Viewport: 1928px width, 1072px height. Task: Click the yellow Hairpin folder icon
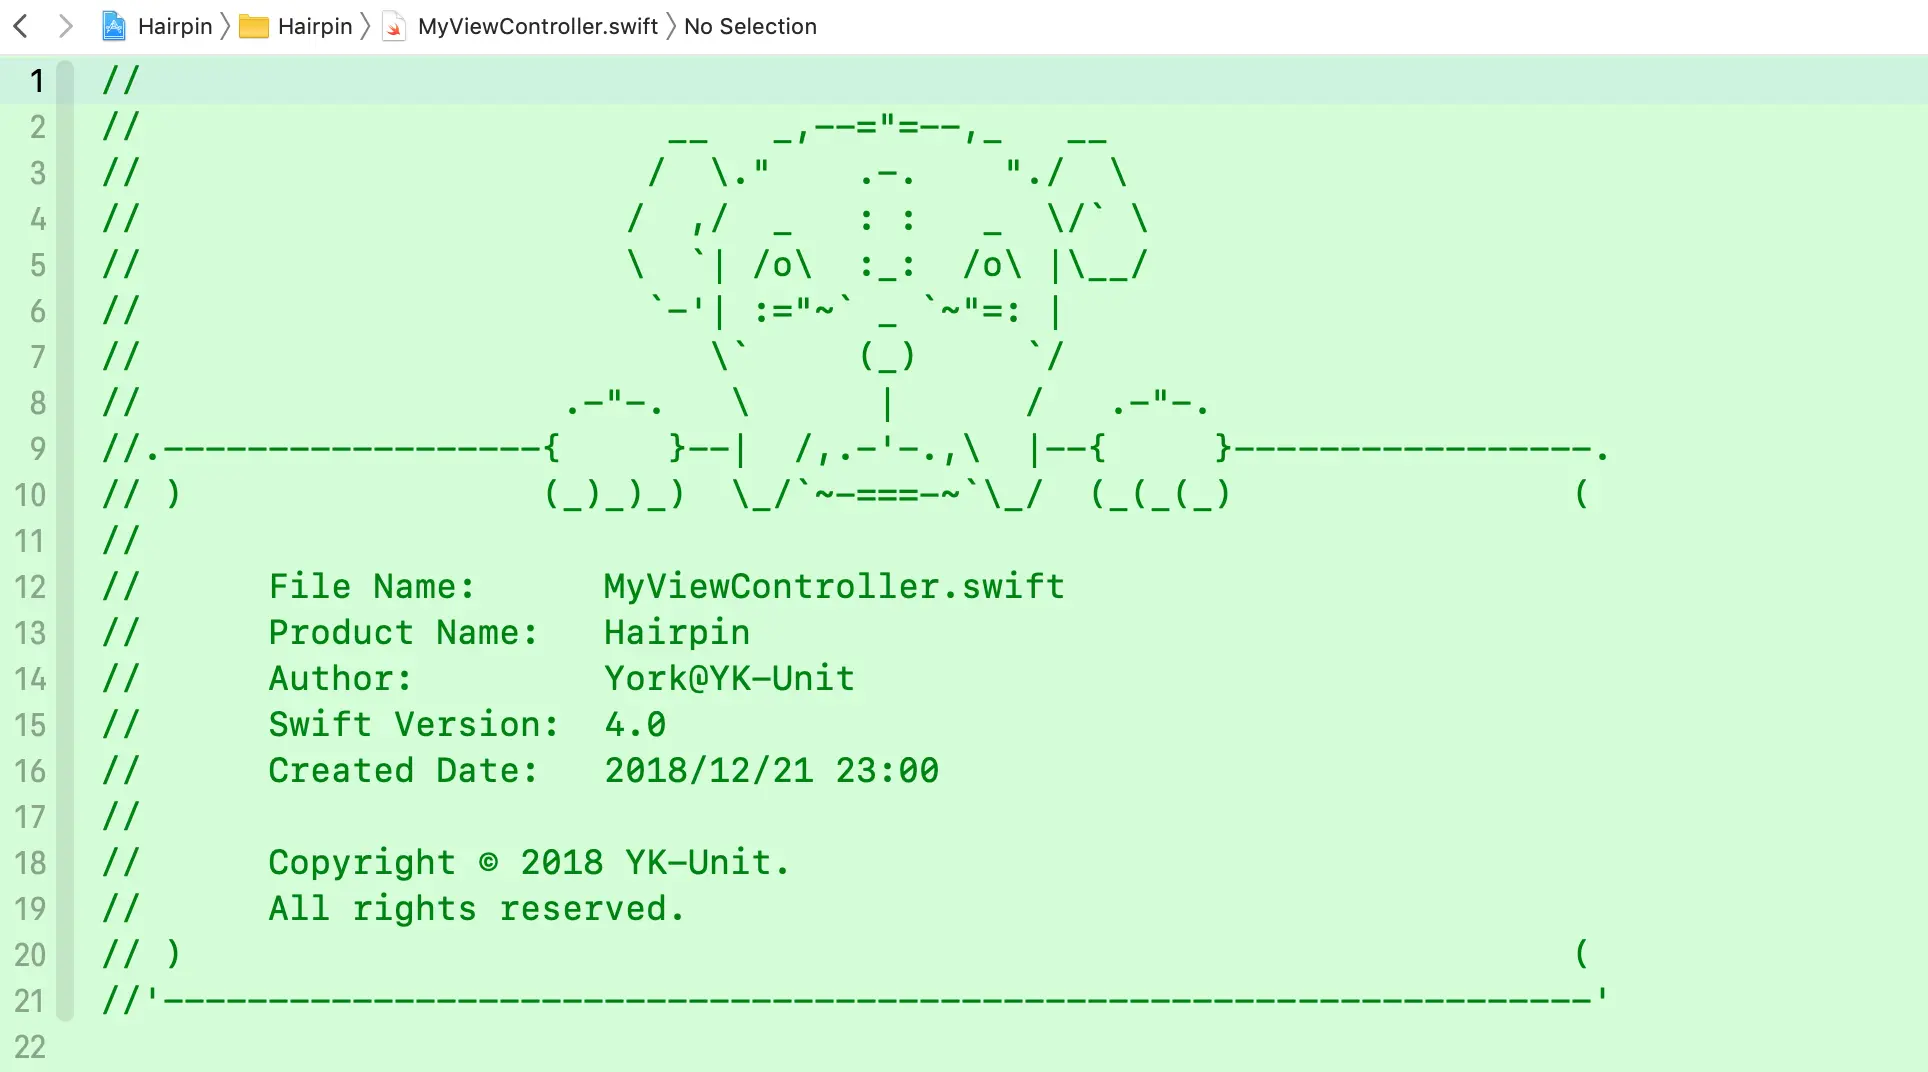[254, 27]
